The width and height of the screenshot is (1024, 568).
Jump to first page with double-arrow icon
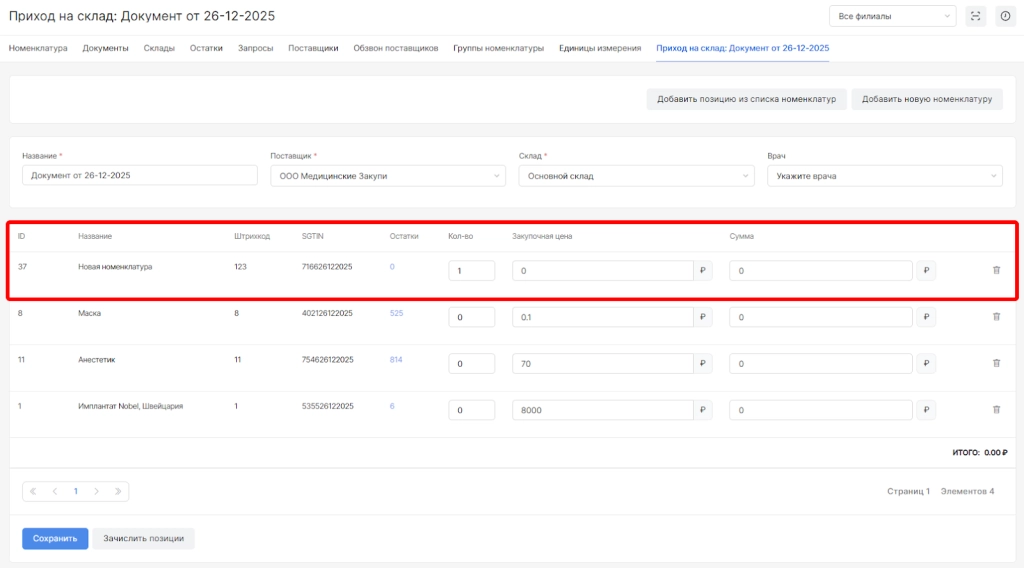(33, 491)
